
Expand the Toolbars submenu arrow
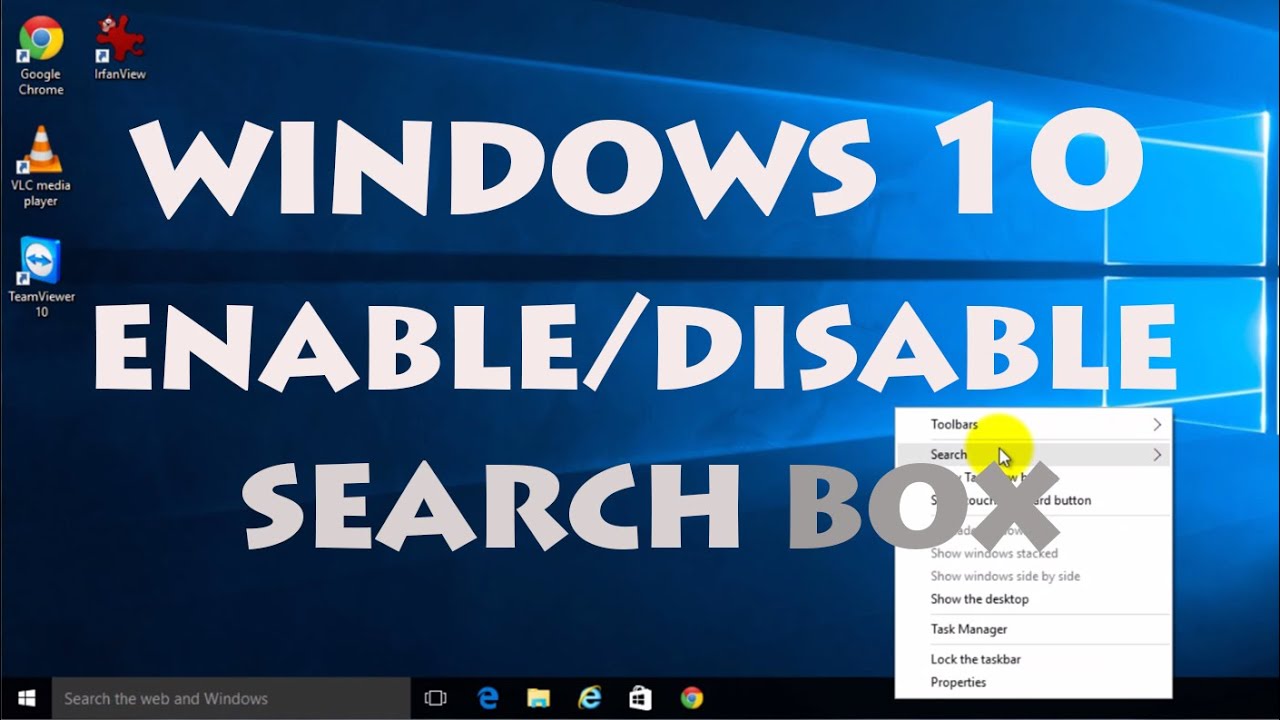point(1157,425)
